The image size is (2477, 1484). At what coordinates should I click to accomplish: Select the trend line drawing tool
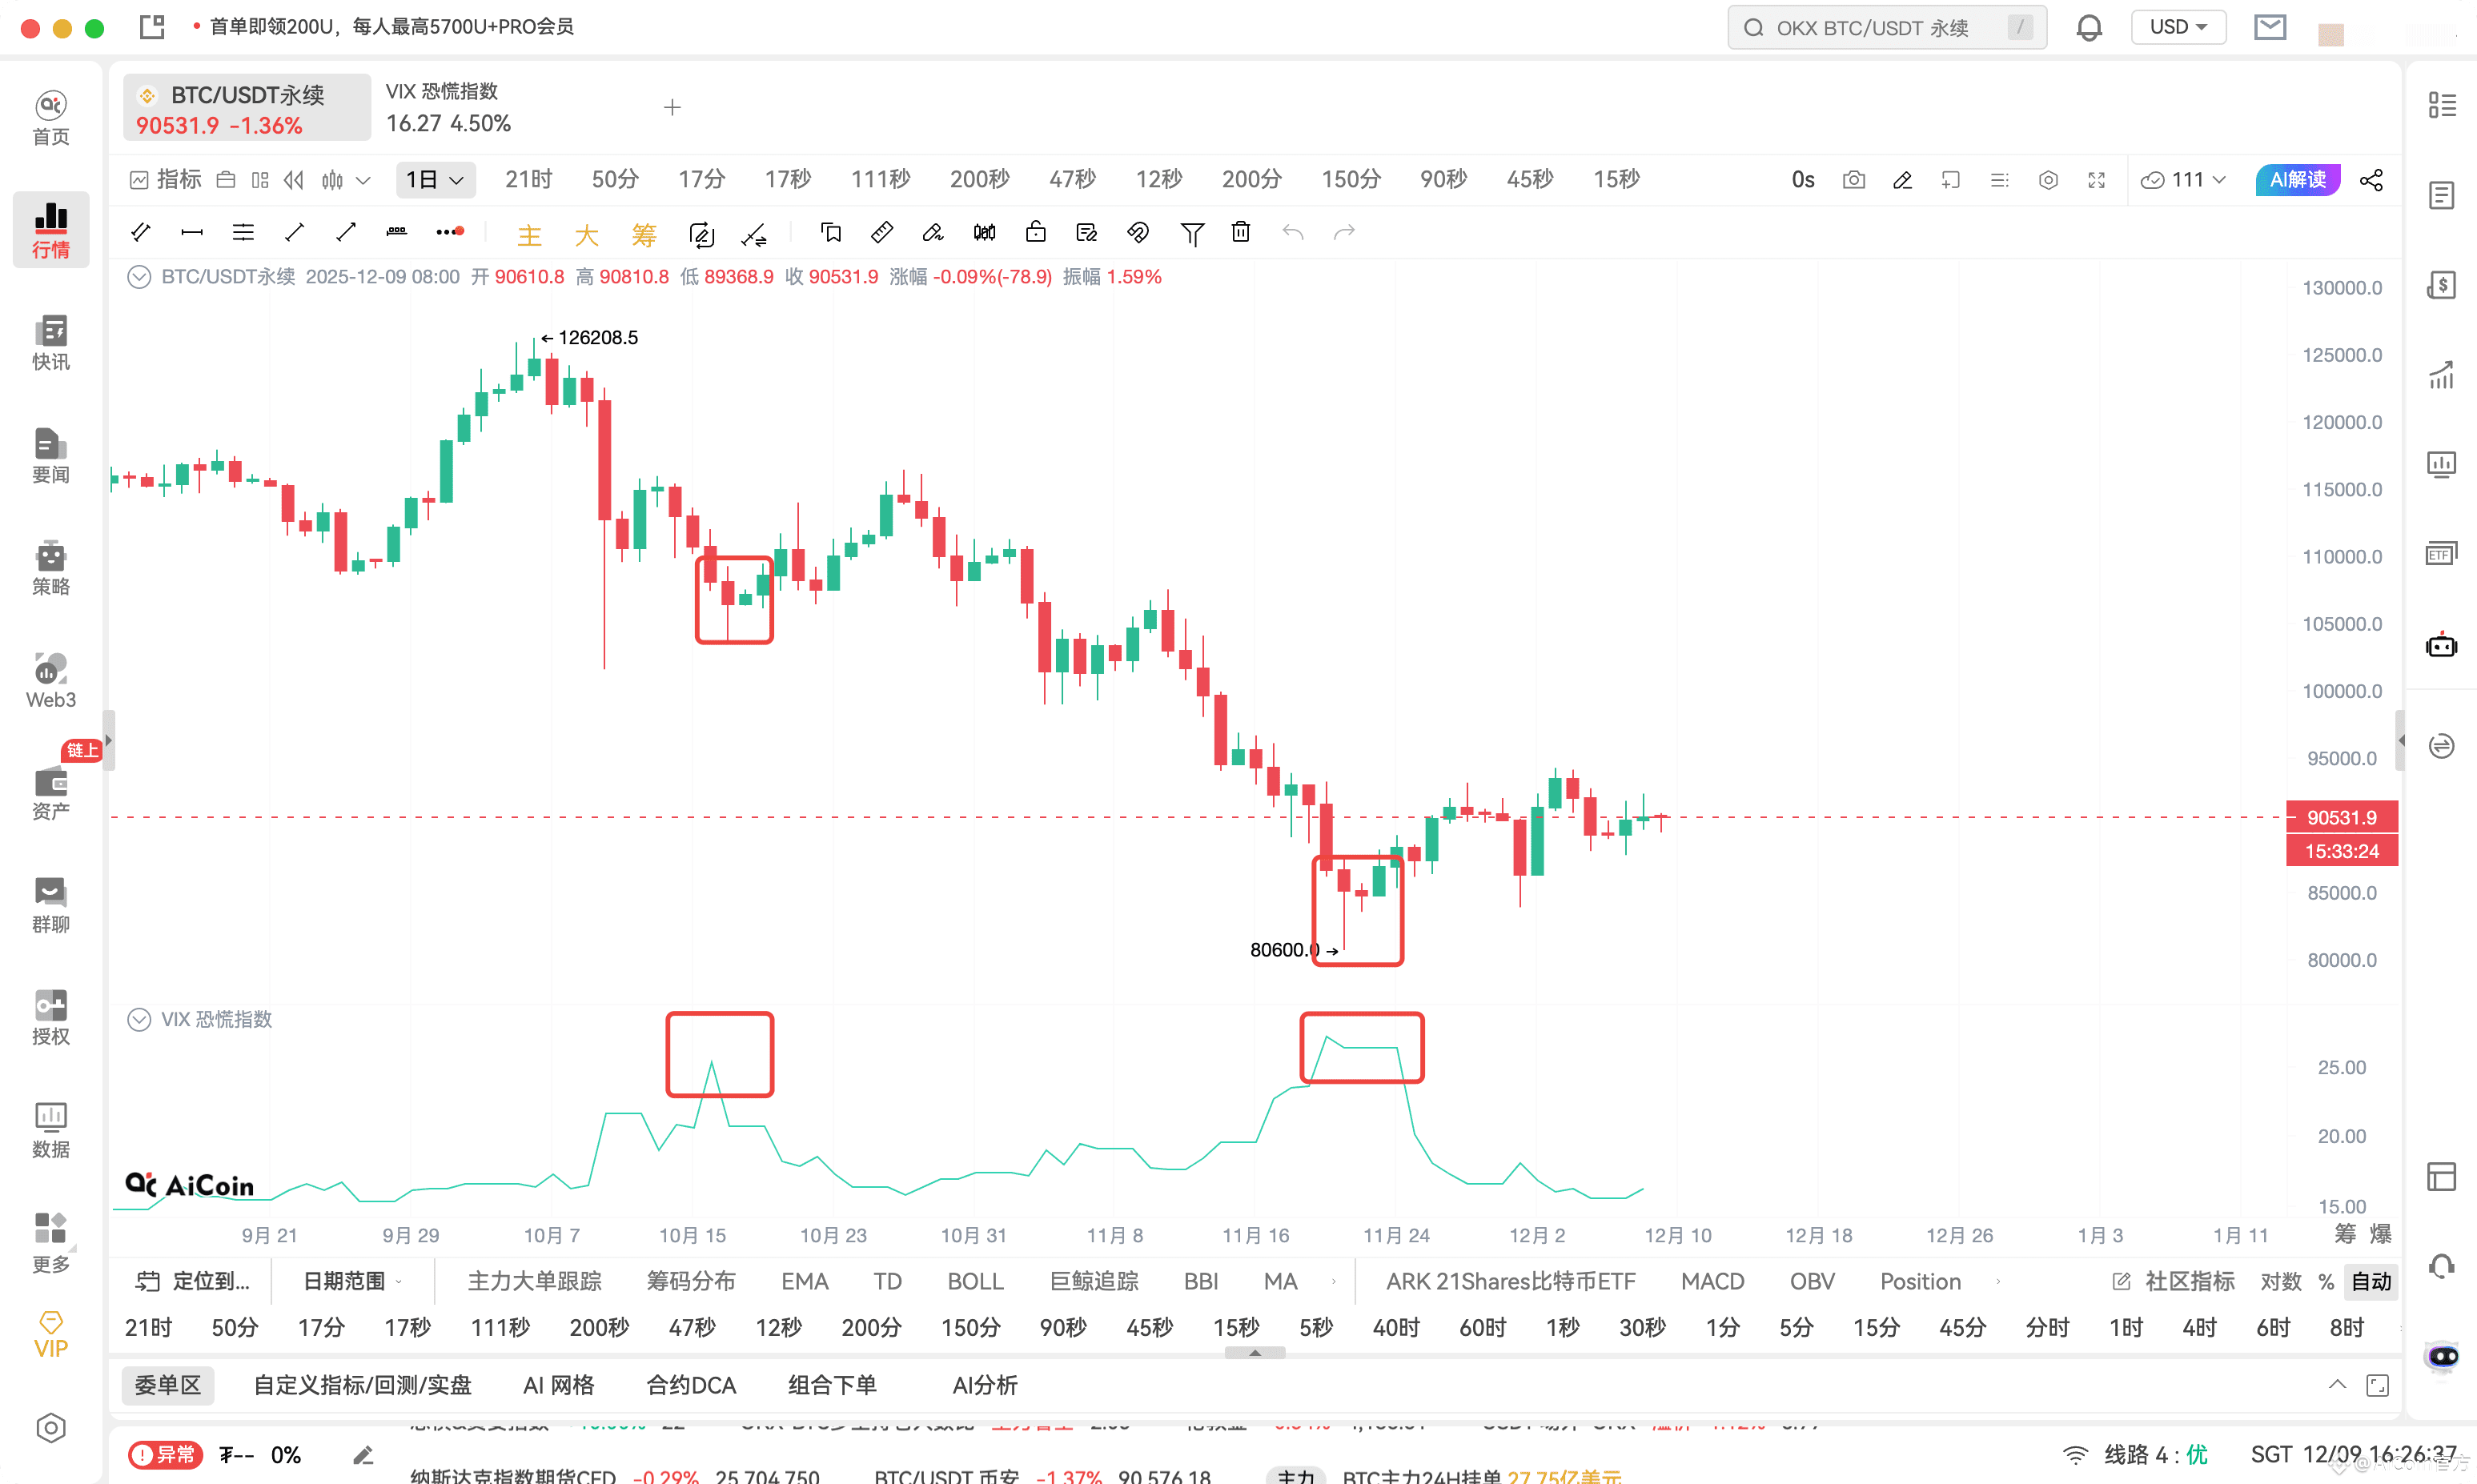point(294,232)
